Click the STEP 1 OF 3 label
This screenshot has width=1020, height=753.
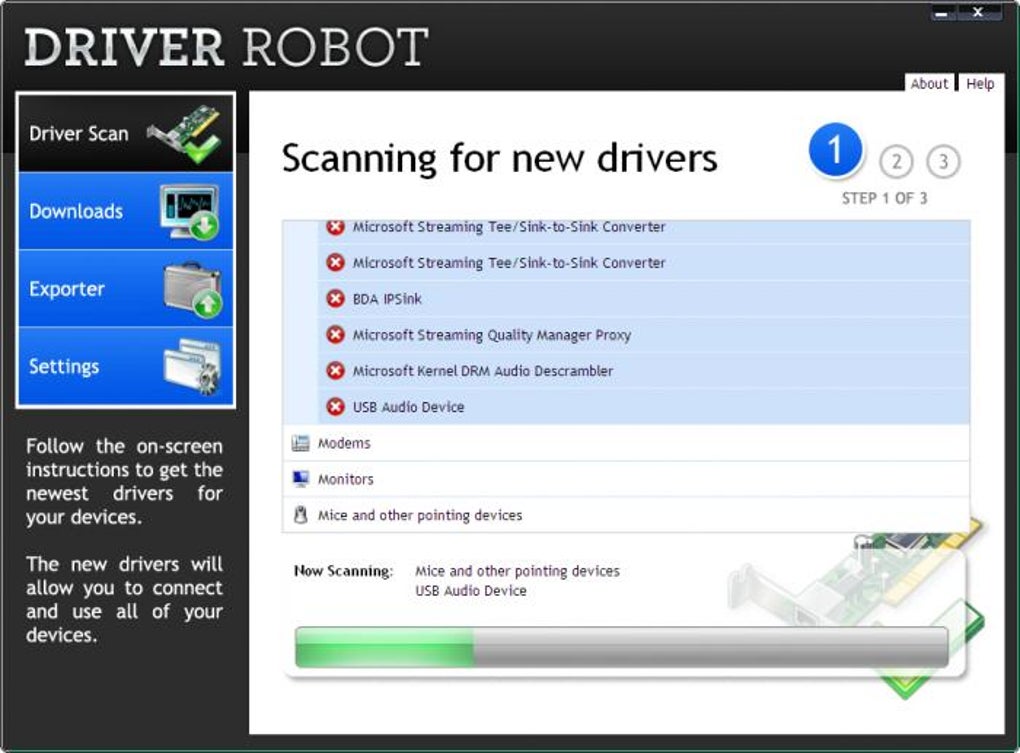(885, 198)
